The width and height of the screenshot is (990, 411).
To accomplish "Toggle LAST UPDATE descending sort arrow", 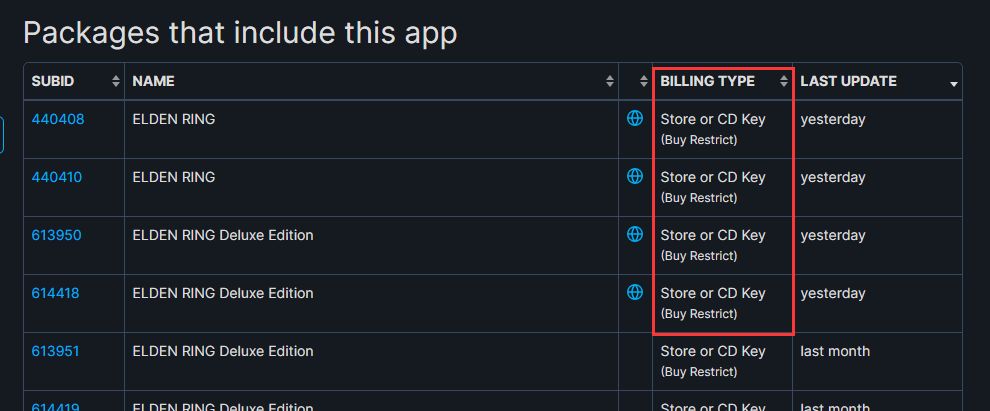I will point(953,84).
